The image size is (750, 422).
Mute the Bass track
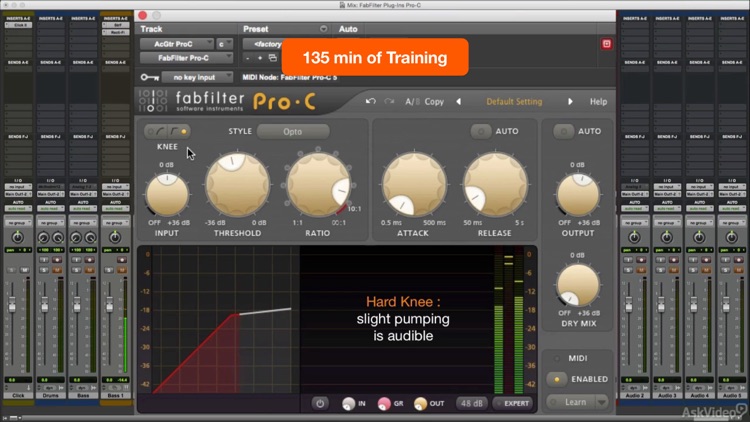pos(89,270)
